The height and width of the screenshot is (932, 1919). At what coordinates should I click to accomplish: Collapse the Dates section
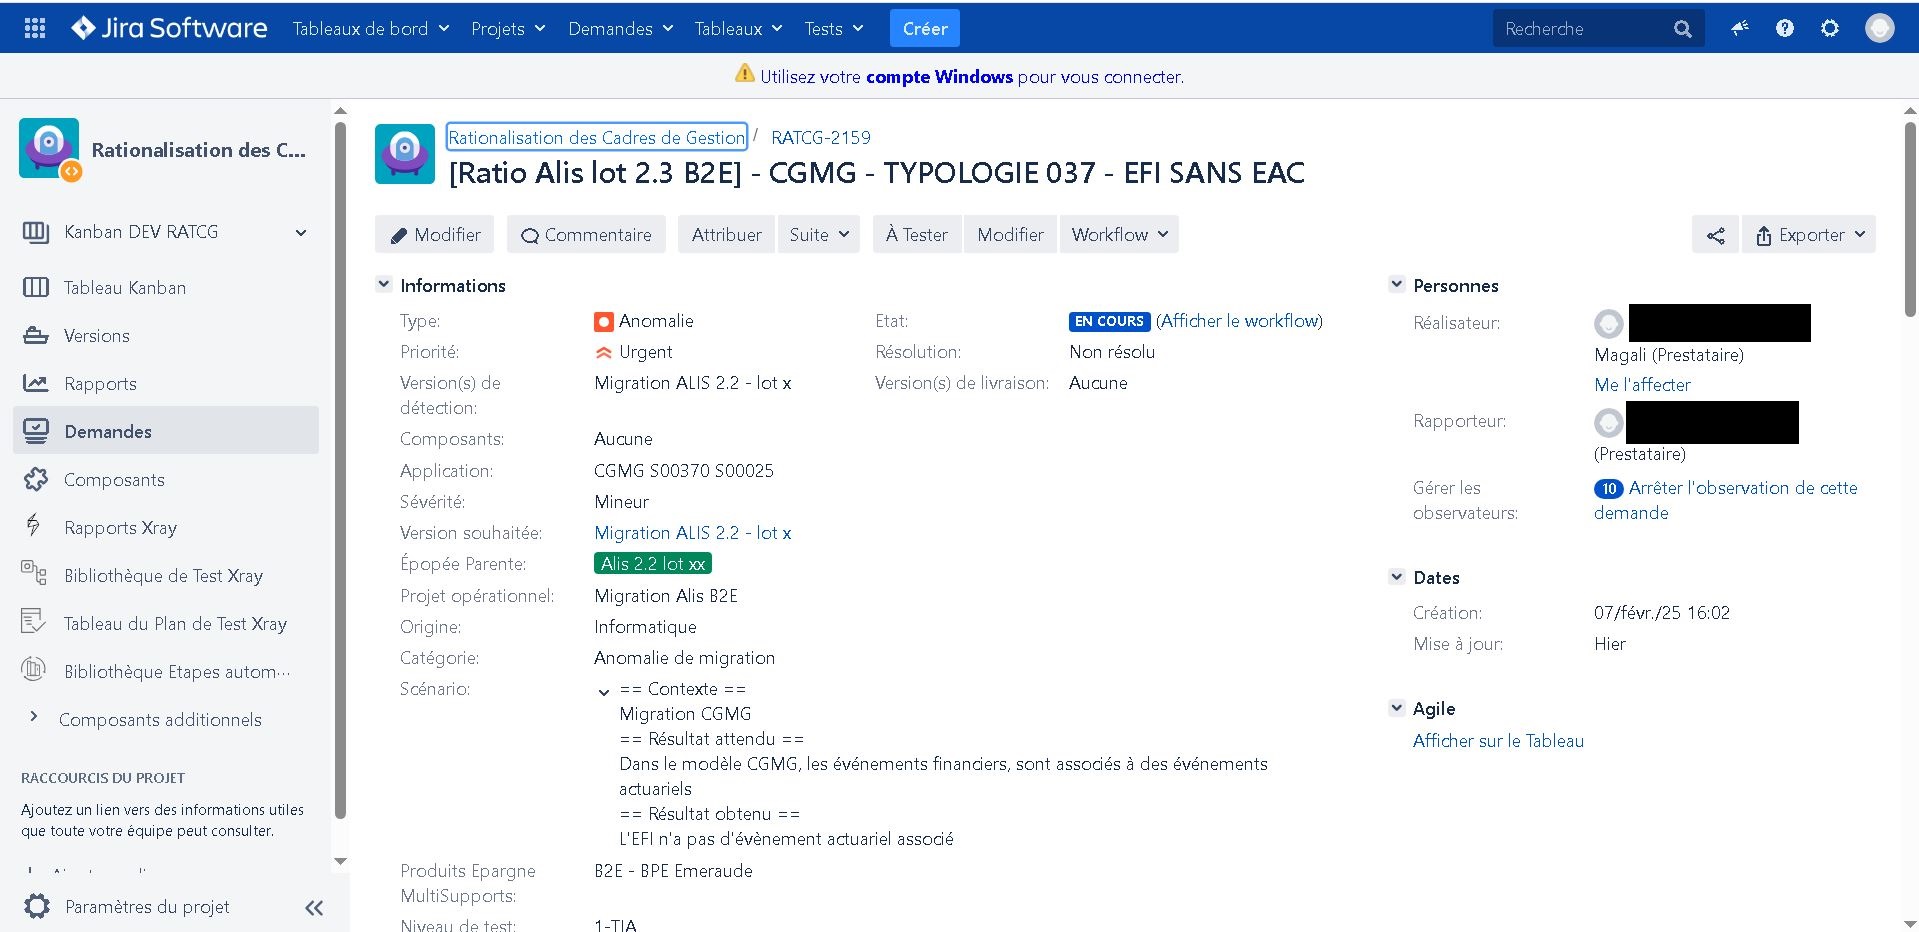point(1397,577)
